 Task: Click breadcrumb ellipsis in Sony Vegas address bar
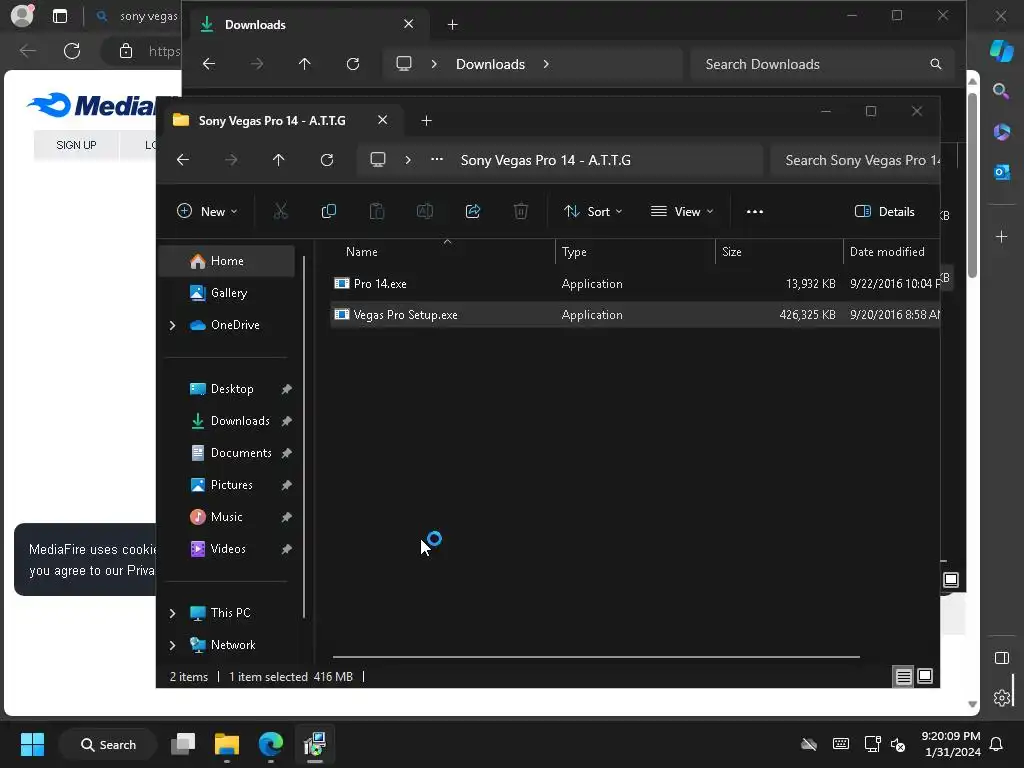tap(437, 159)
